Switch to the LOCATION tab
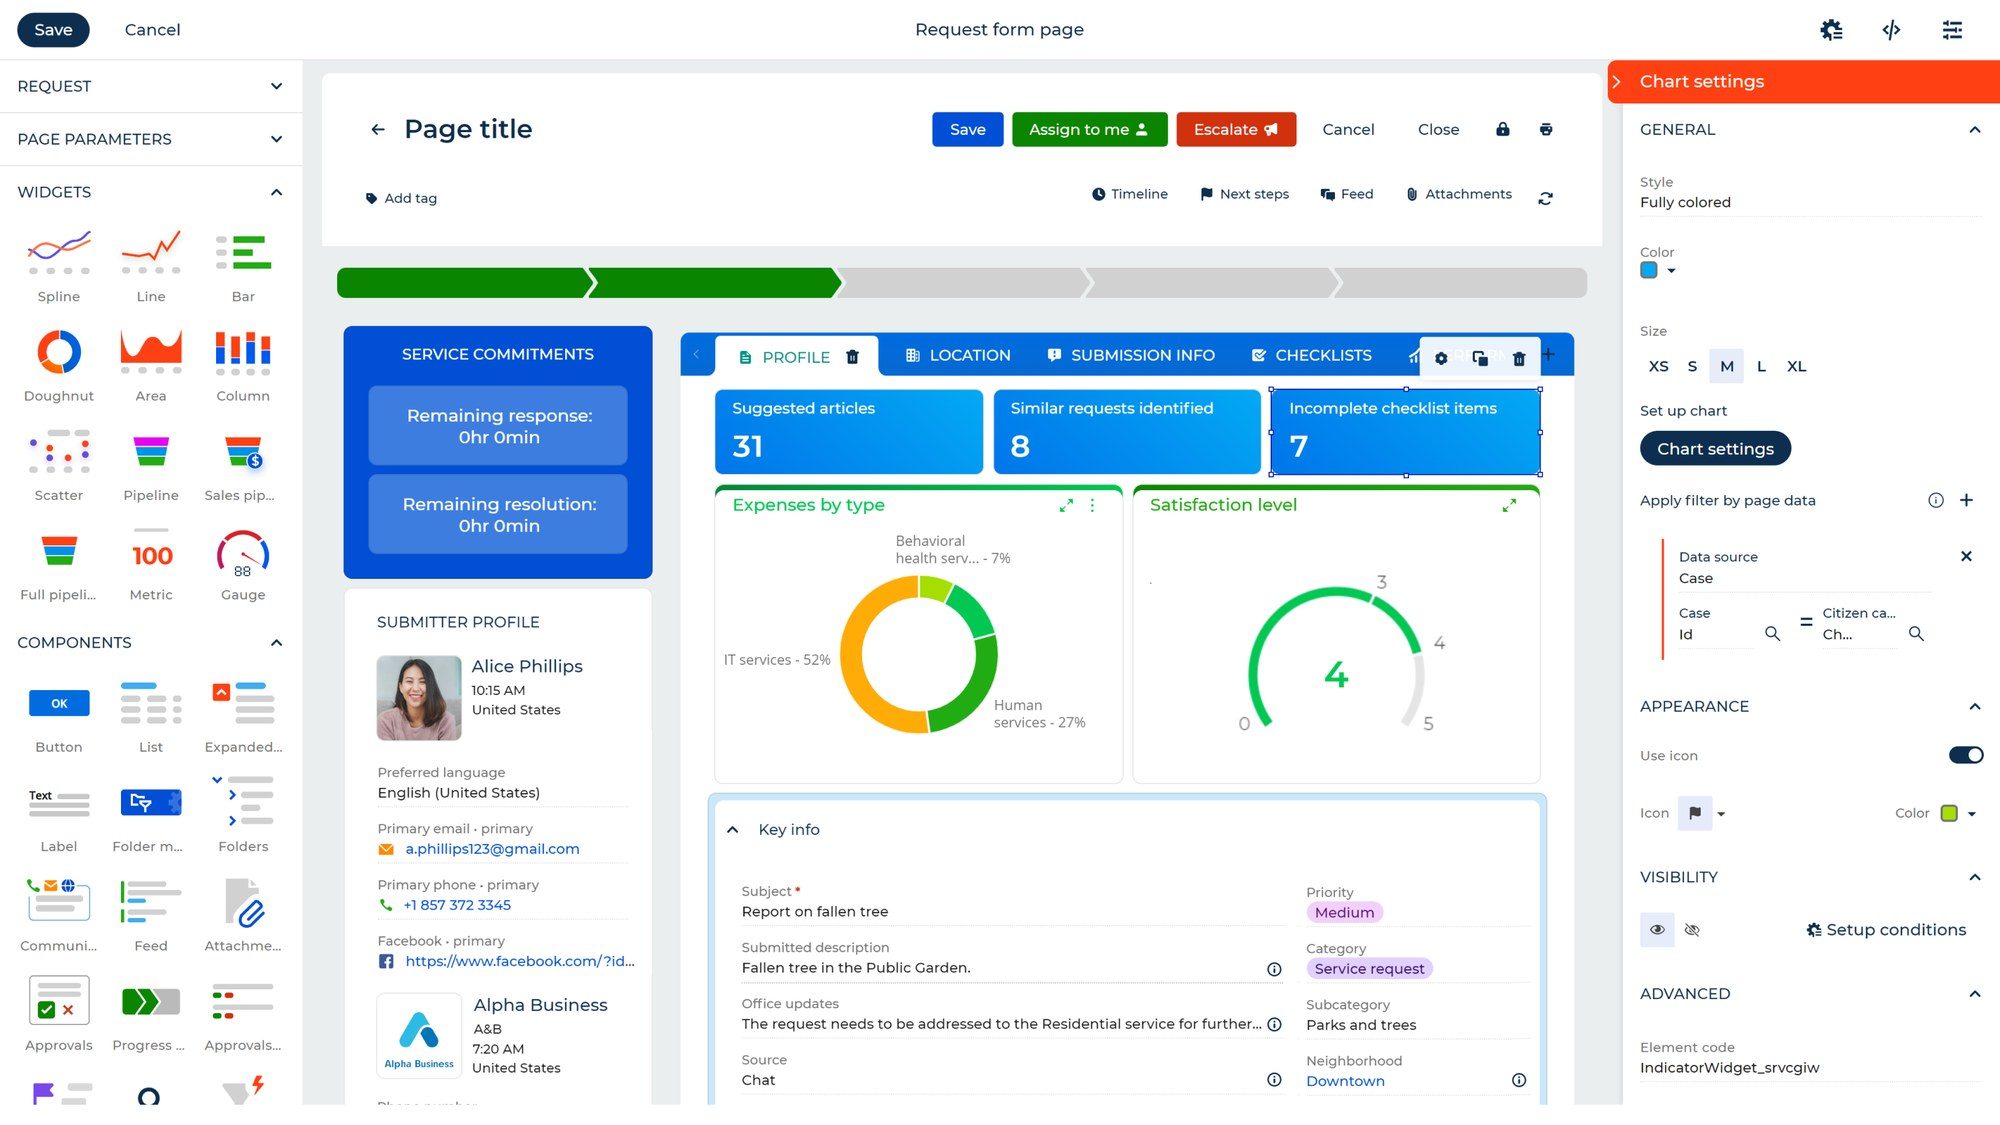The height and width of the screenshot is (1125, 2000). [x=958, y=356]
